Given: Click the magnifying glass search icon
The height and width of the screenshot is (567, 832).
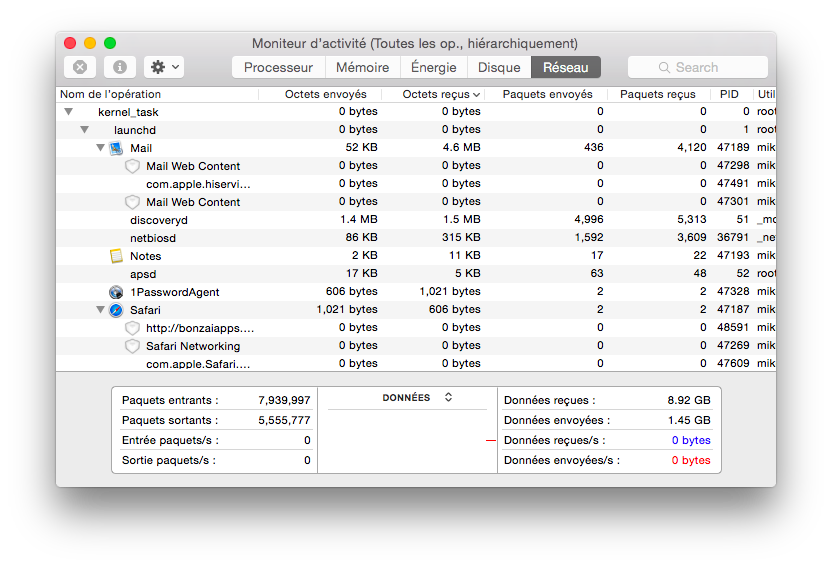Looking at the screenshot, I should pyautogui.click(x=664, y=67).
